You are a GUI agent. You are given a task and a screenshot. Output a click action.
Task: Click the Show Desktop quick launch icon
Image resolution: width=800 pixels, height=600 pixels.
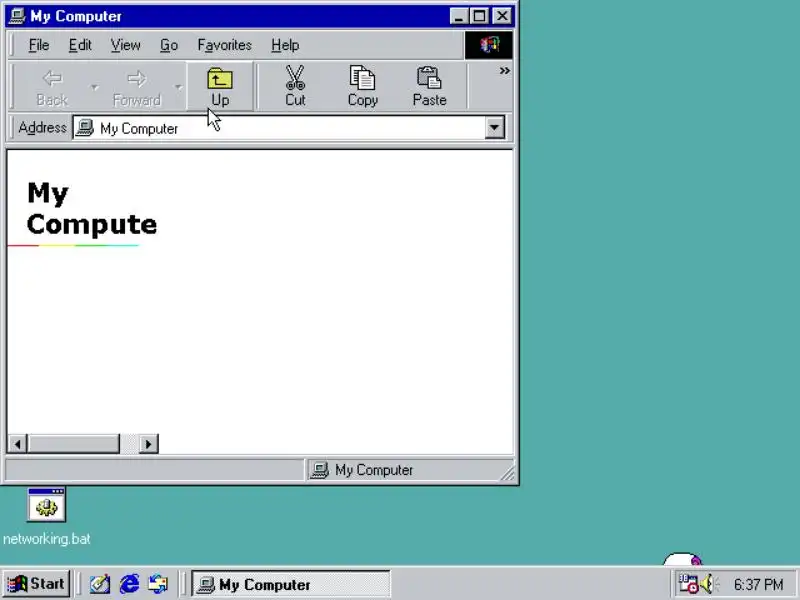pyautogui.click(x=100, y=584)
